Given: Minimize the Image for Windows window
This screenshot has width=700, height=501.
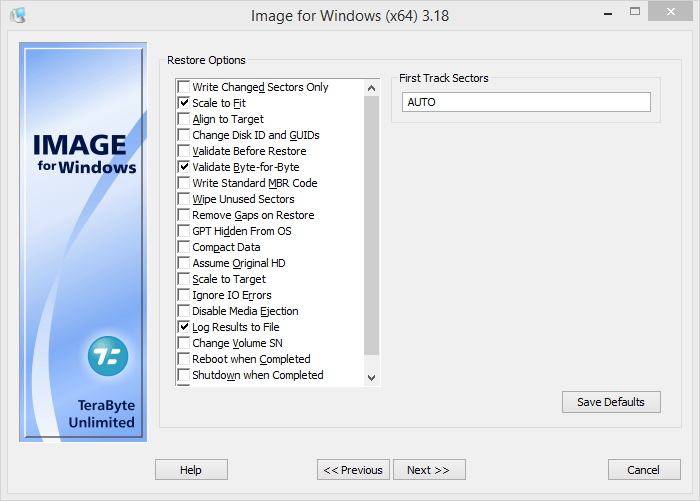Looking at the screenshot, I should pyautogui.click(x=608, y=13).
